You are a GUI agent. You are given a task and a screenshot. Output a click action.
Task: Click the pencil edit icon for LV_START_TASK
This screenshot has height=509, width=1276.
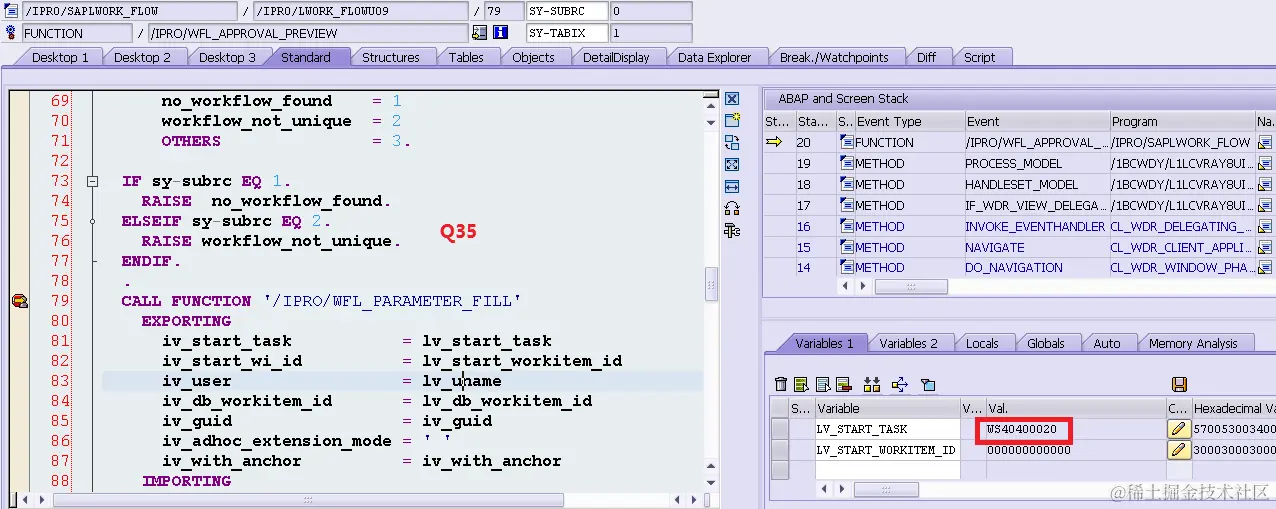click(x=1178, y=429)
